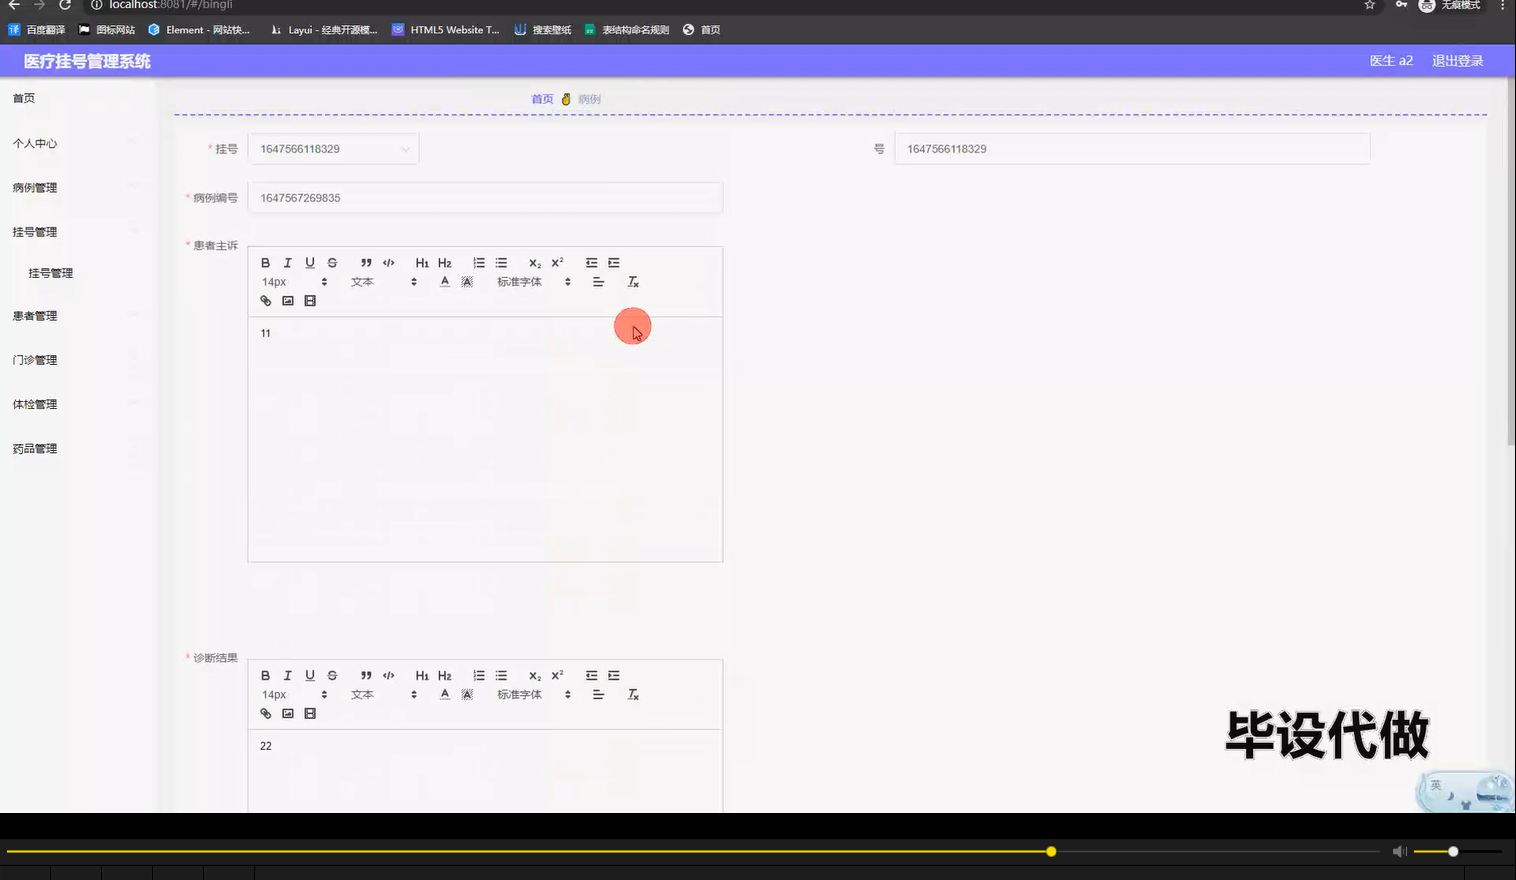This screenshot has width=1516, height=880.
Task: Increase indent in the 患者主诉 editor
Action: coord(614,263)
